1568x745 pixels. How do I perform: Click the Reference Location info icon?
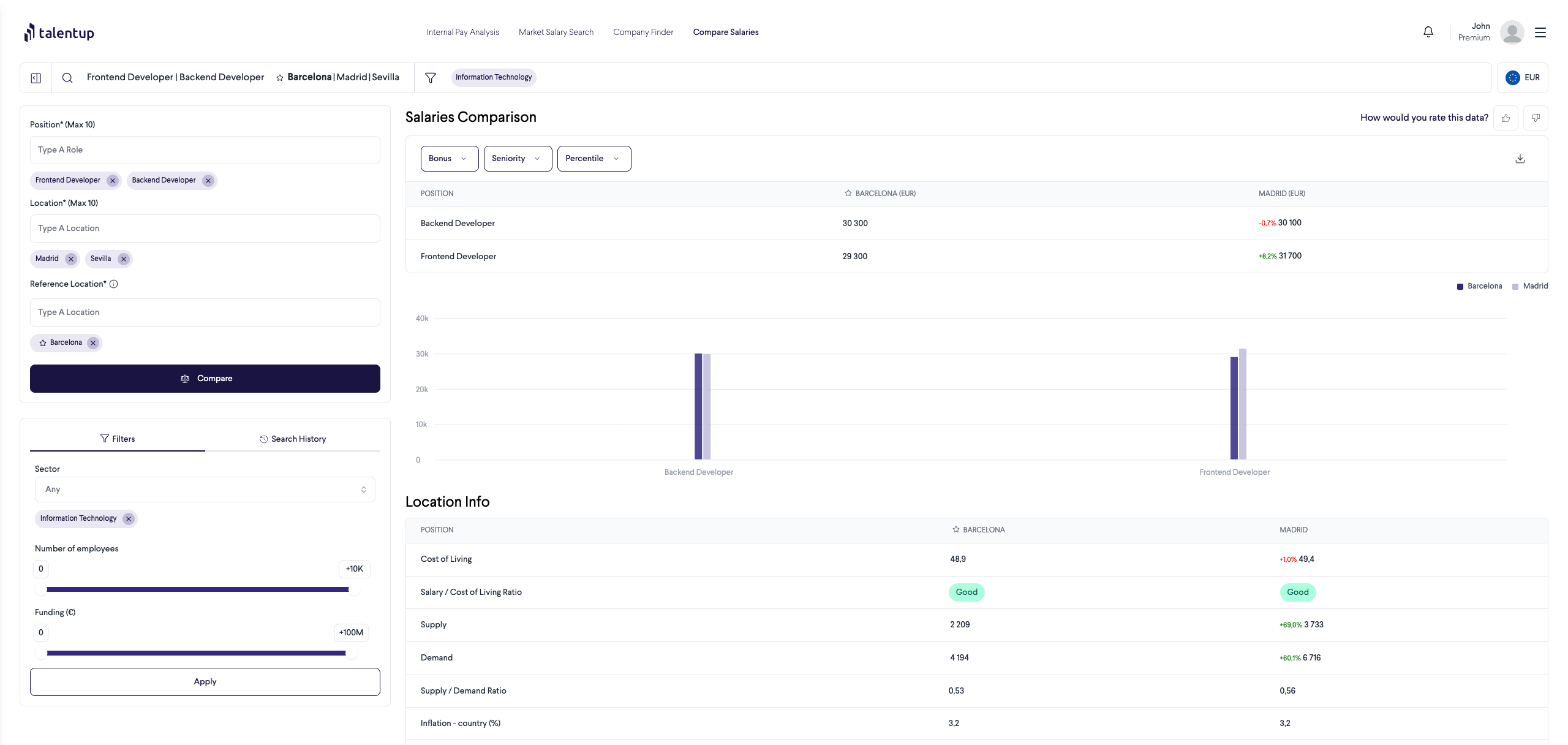tap(114, 284)
